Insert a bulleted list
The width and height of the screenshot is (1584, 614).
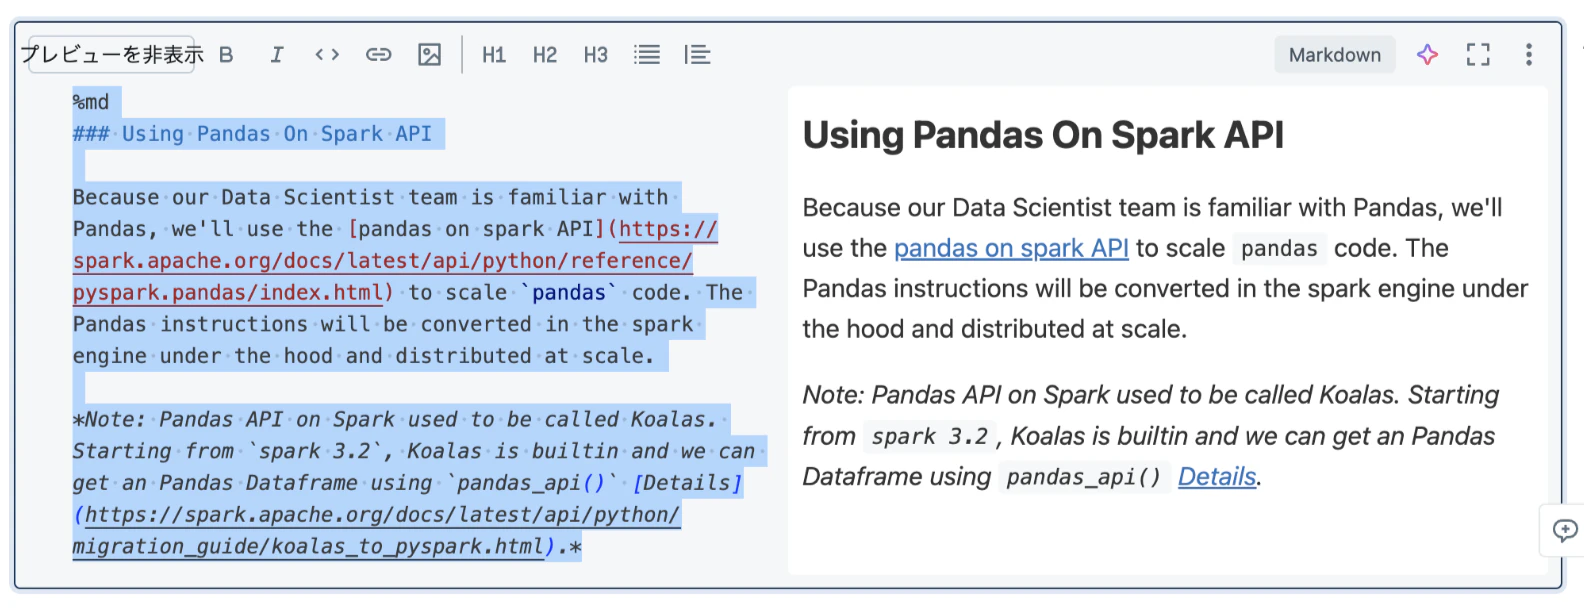point(647,55)
